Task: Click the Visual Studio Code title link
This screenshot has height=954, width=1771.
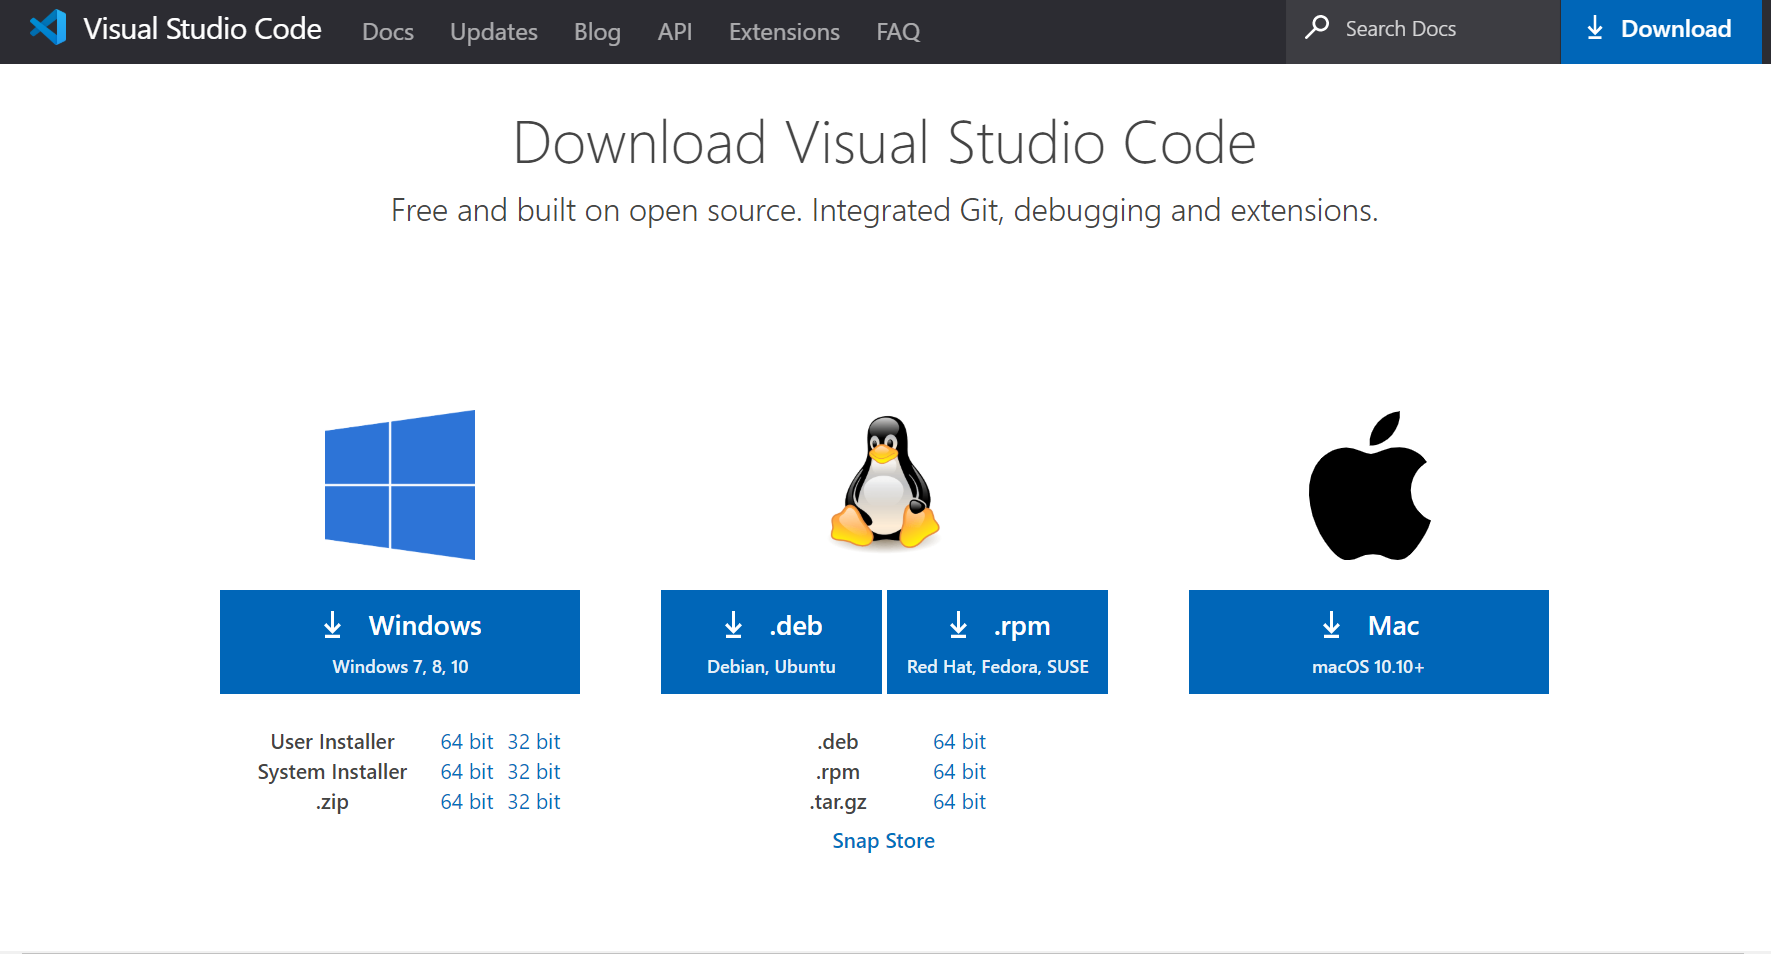Action: point(202,29)
